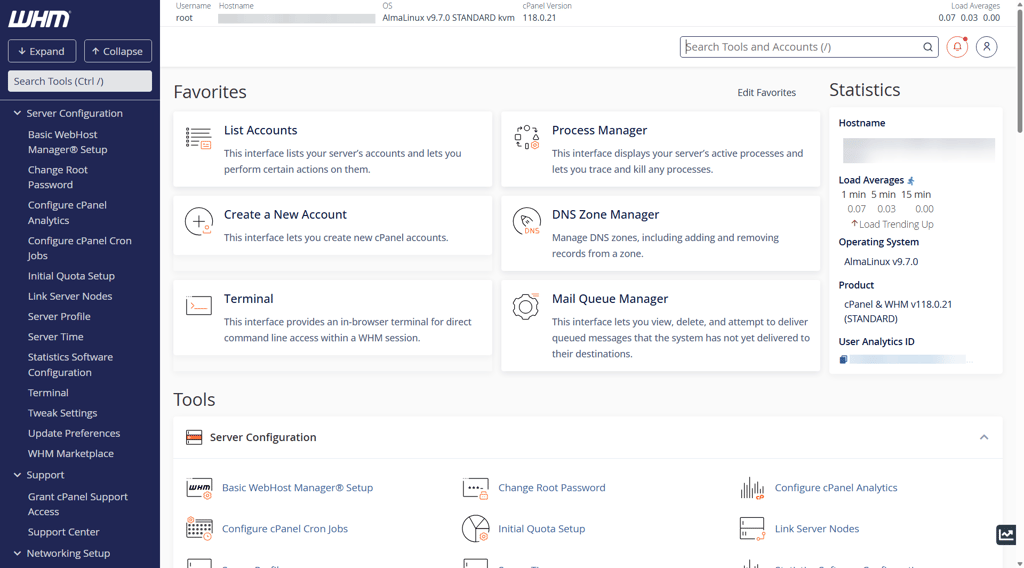Click the Server Configuration section icon in Tools
The width and height of the screenshot is (1024, 568).
194,437
